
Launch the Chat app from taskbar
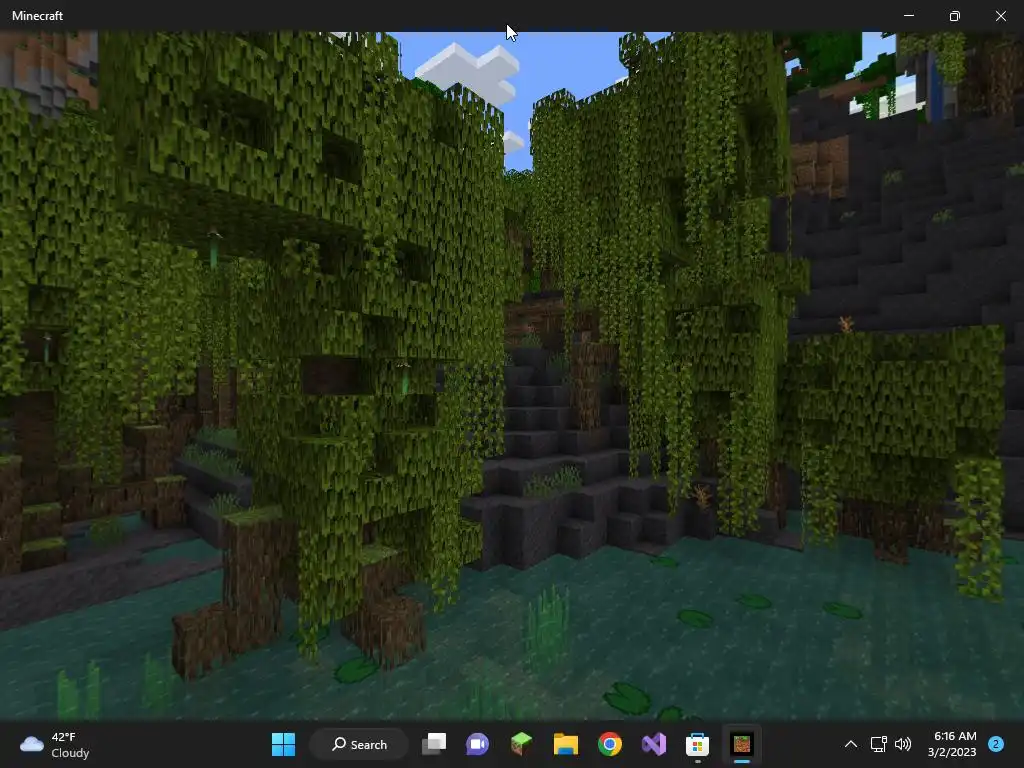(477, 744)
